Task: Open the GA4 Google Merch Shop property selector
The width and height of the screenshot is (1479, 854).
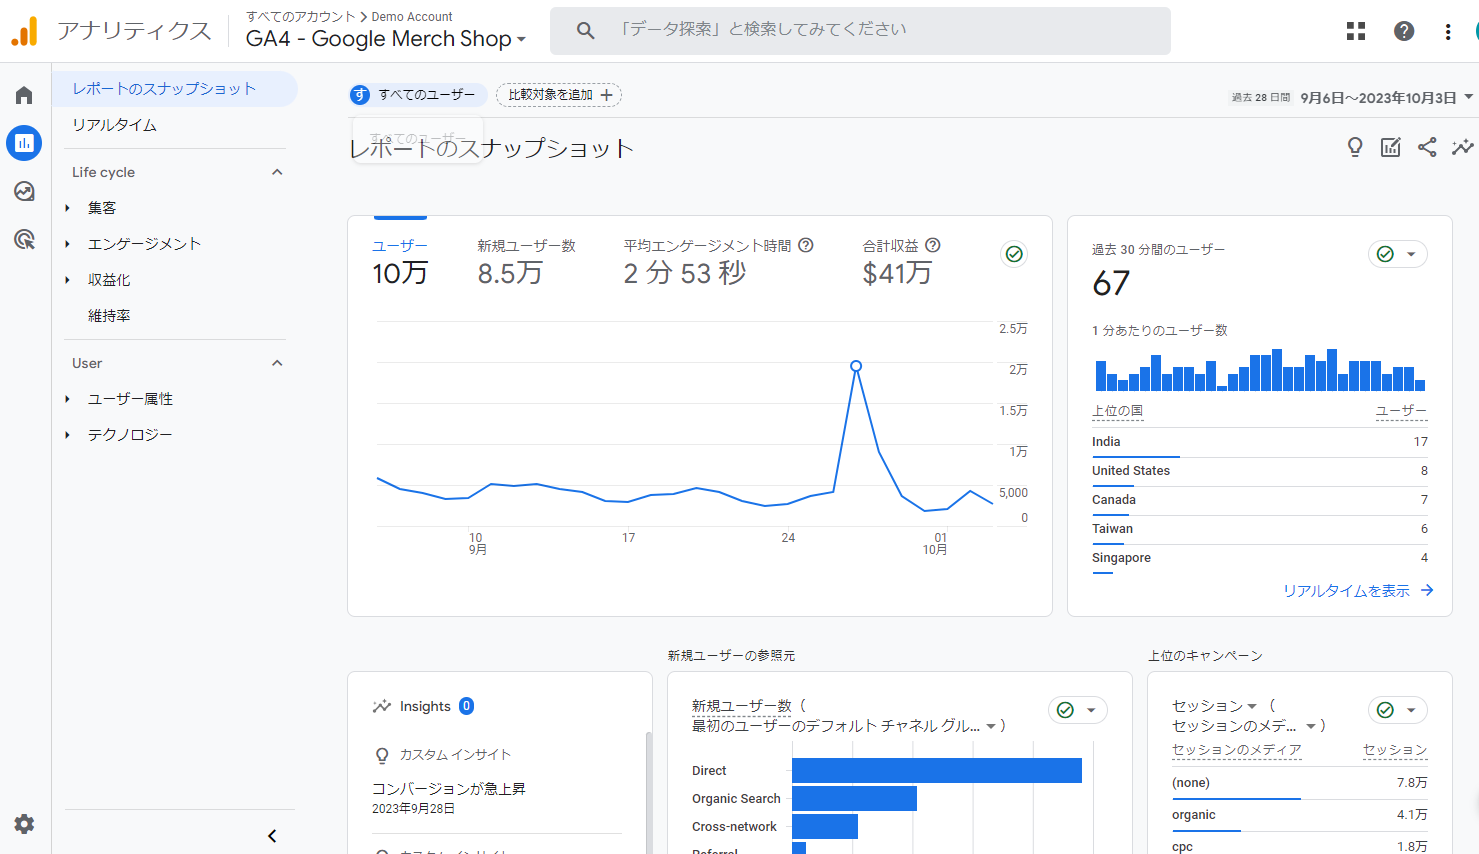Action: [x=386, y=39]
